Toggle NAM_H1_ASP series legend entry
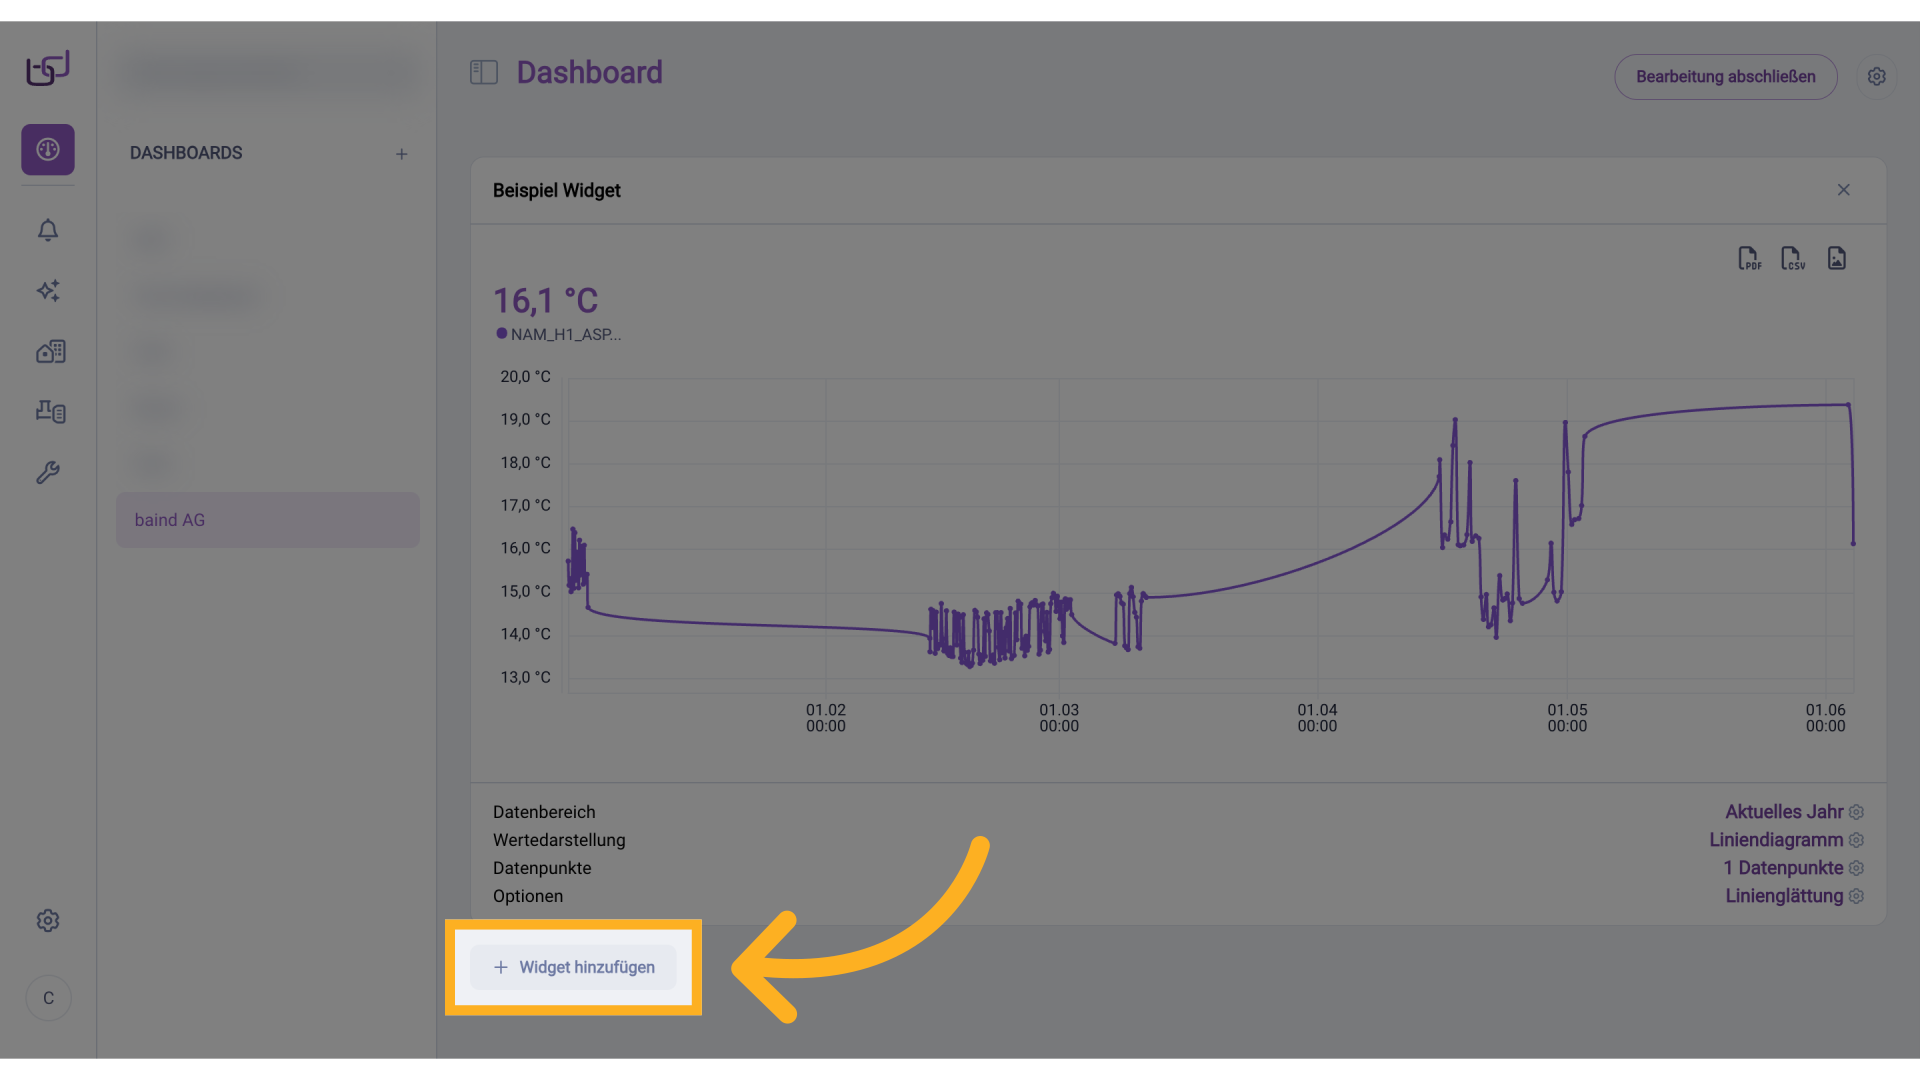1920x1080 pixels. pyautogui.click(x=565, y=335)
